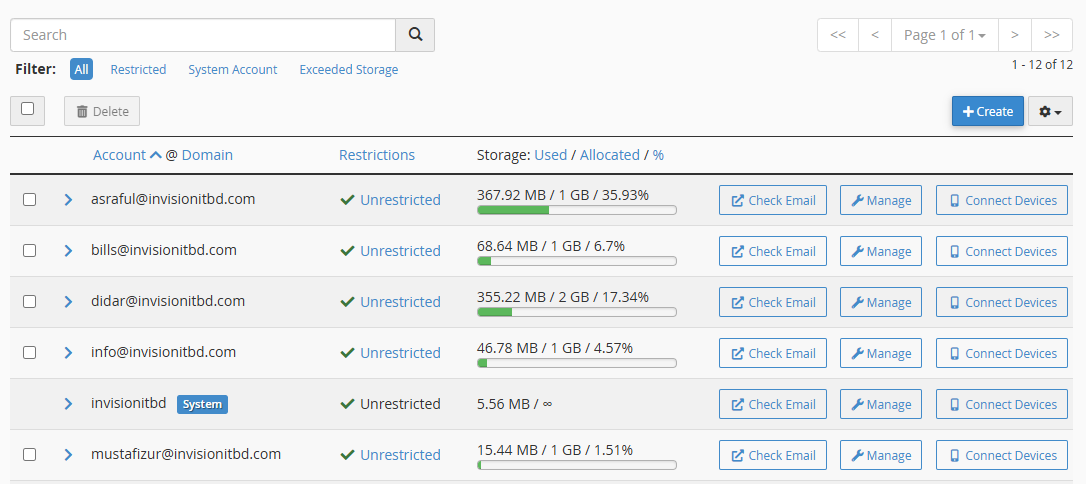The height and width of the screenshot is (484, 1086).
Task: Click Connect Devices for info@invisionitbd.com
Action: (x=1002, y=353)
